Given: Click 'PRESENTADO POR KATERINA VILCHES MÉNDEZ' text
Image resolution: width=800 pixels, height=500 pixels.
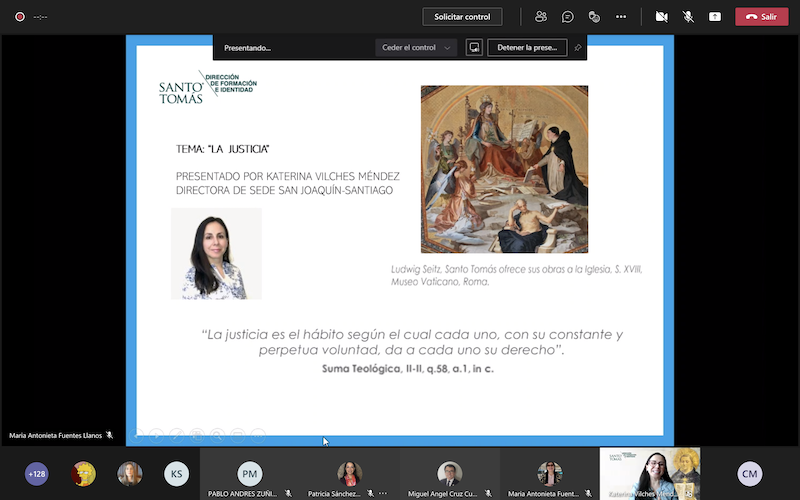Looking at the screenshot, I should tap(288, 177).
